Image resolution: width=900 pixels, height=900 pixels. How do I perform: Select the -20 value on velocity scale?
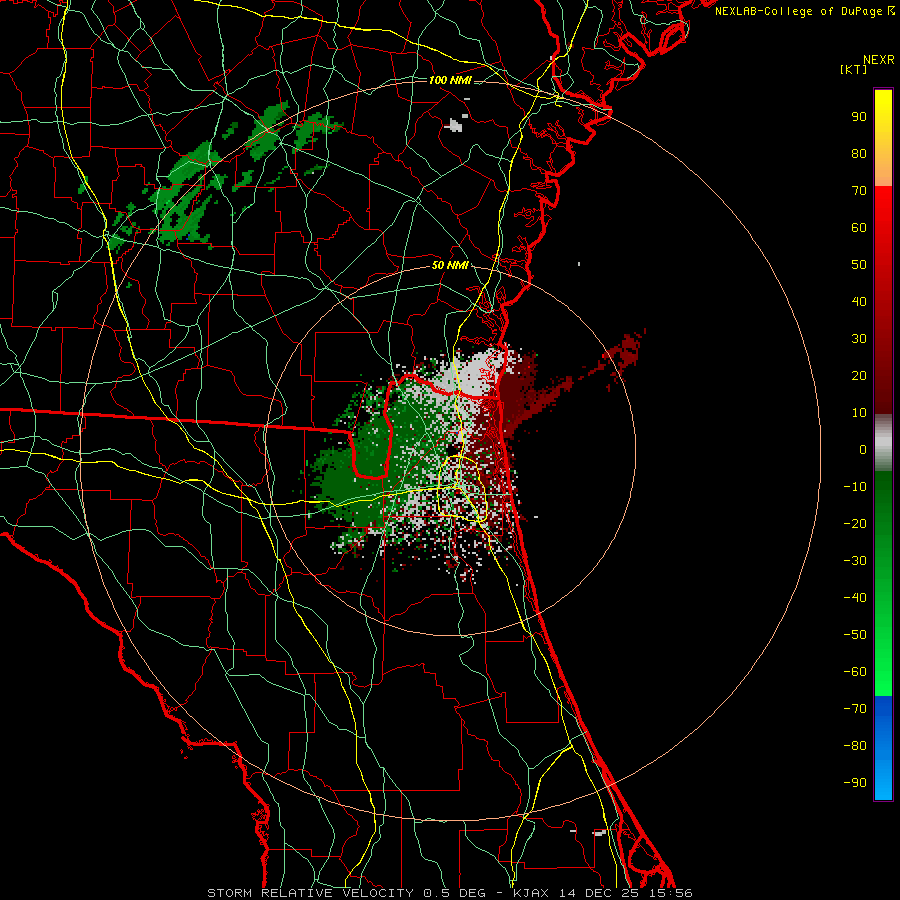855,523
